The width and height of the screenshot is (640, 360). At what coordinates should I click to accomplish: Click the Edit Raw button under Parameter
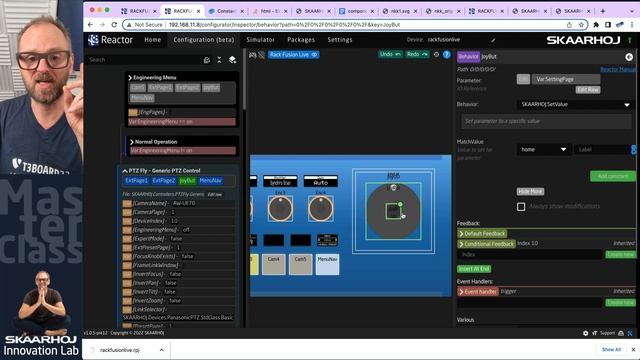pyautogui.click(x=588, y=90)
